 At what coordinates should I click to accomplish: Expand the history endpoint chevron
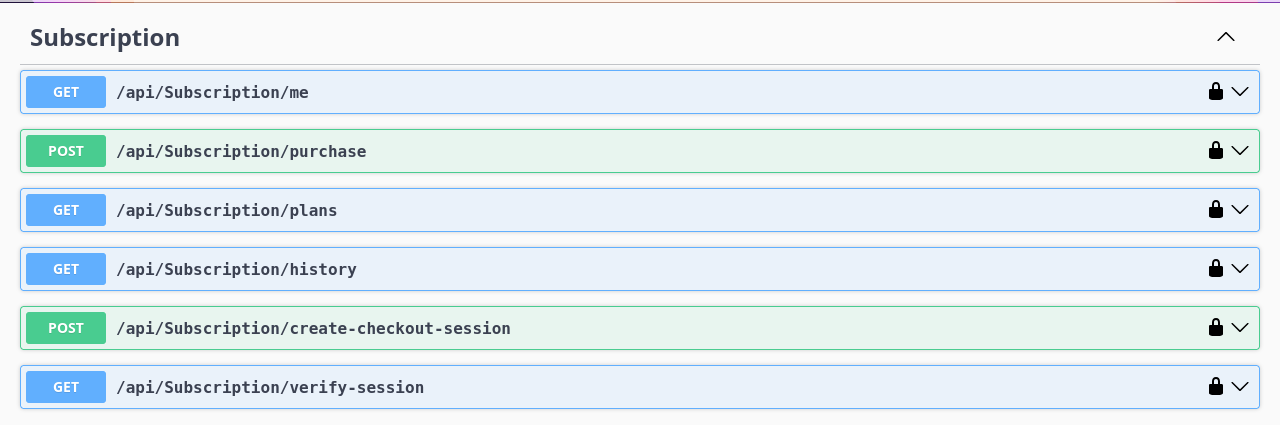pyautogui.click(x=1240, y=269)
